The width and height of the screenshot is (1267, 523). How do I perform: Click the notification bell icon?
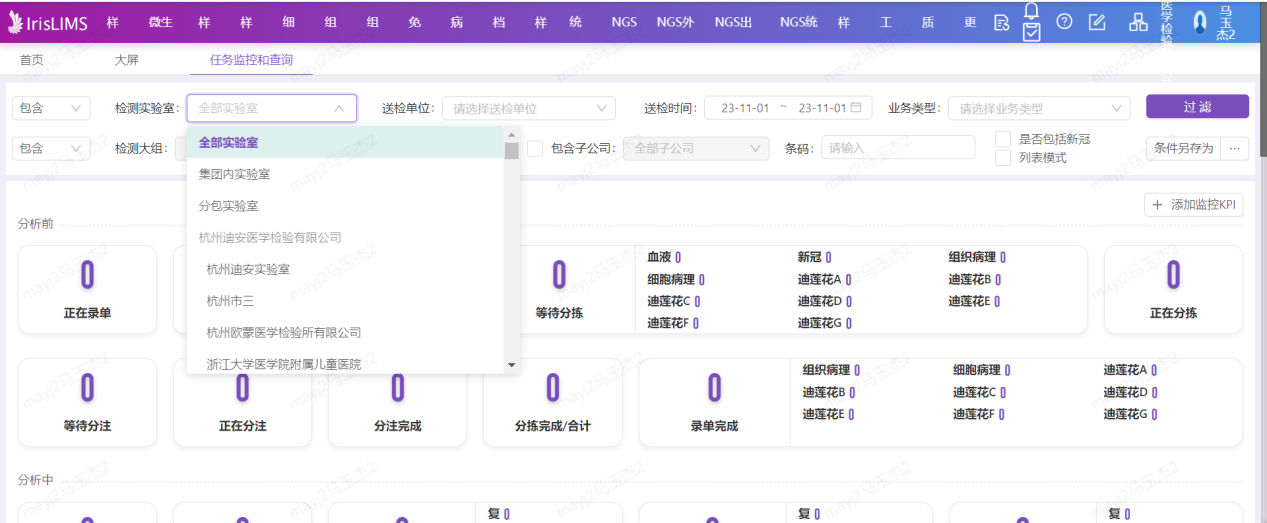click(1032, 10)
